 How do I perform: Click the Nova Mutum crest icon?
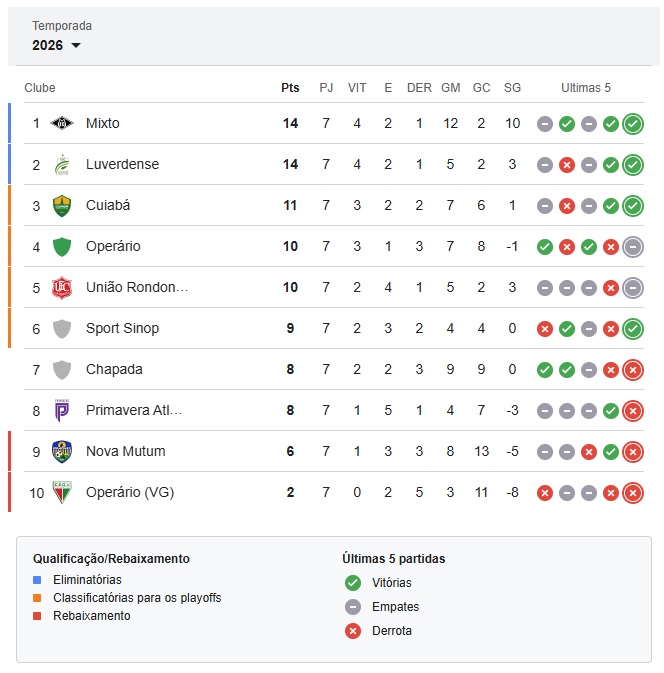(62, 451)
